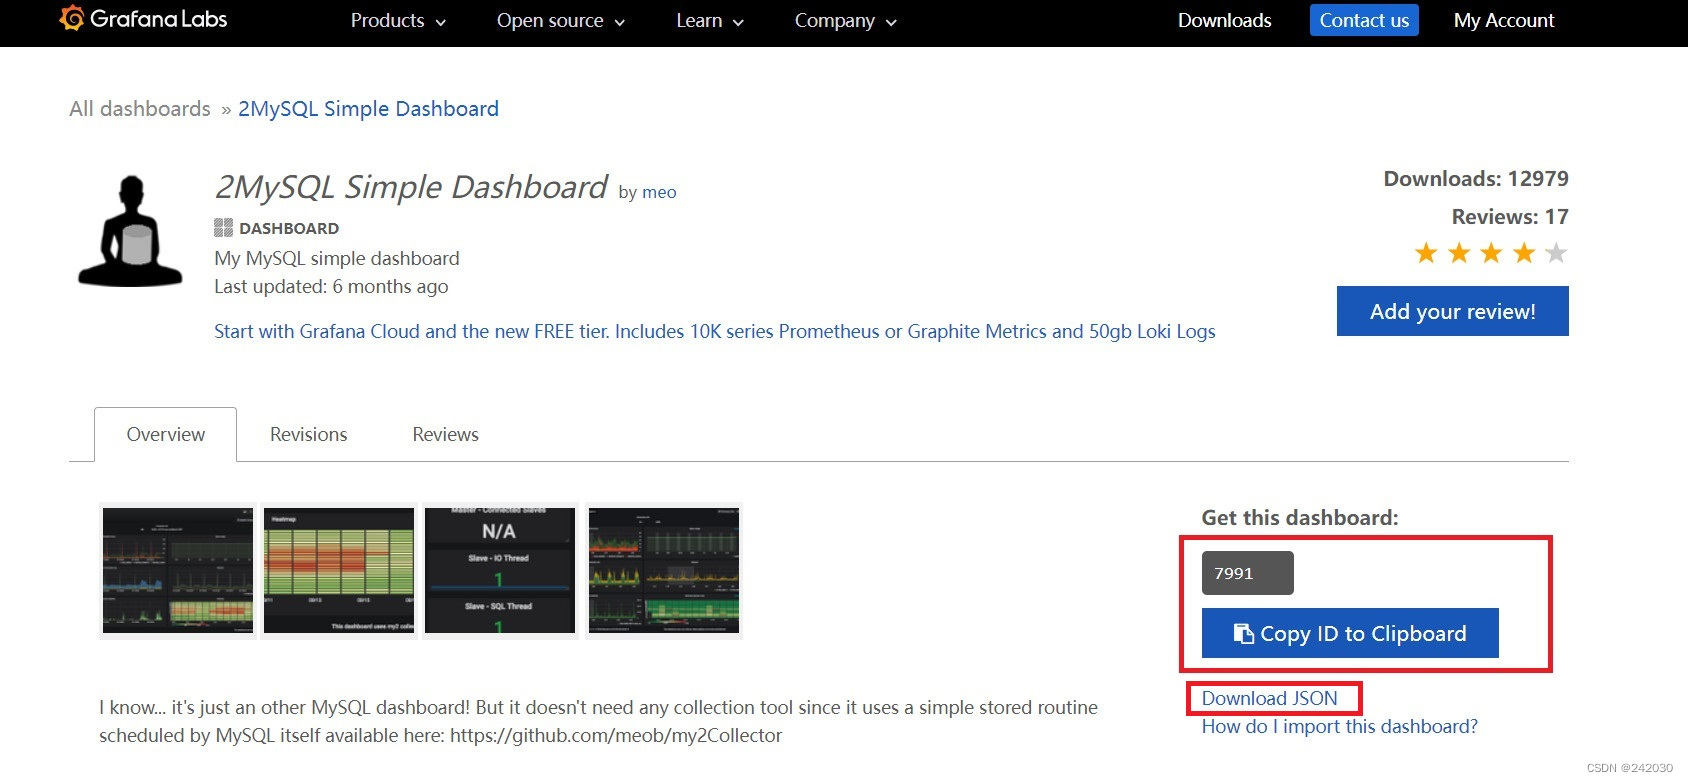This screenshot has width=1688, height=782.
Task: Click the fourth rating star
Action: (1524, 253)
